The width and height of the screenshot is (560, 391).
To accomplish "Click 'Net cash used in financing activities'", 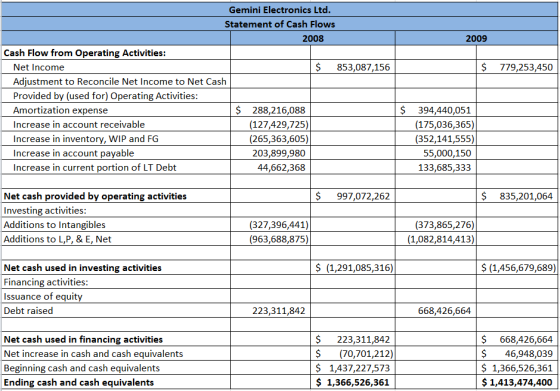I will pyautogui.click(x=83, y=340).
